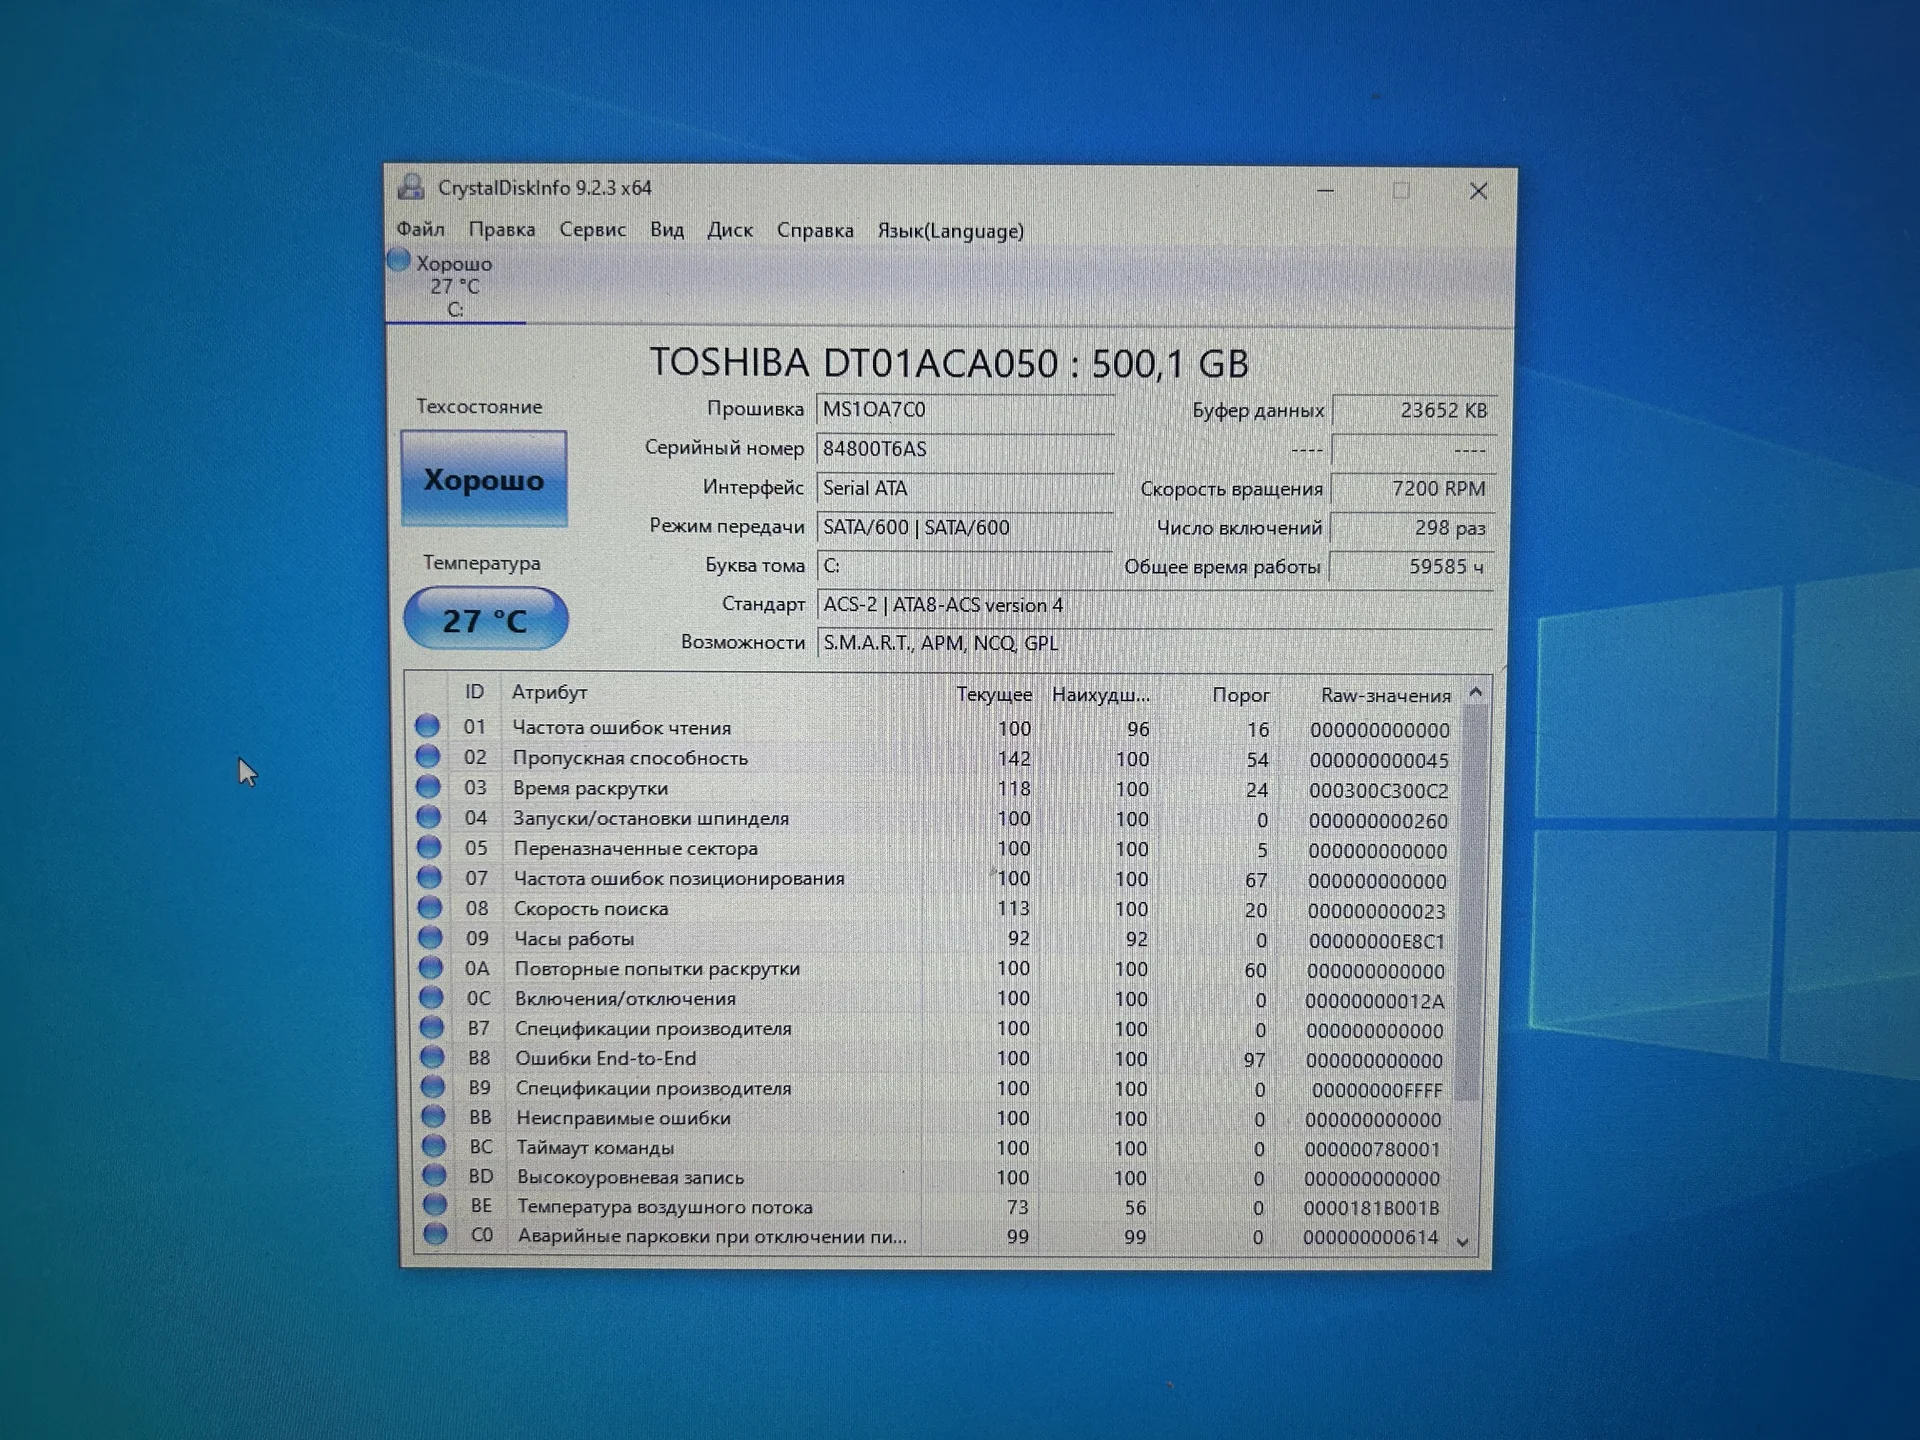Click the ID column header
Viewport: 1920px width, 1440px height.
474,692
